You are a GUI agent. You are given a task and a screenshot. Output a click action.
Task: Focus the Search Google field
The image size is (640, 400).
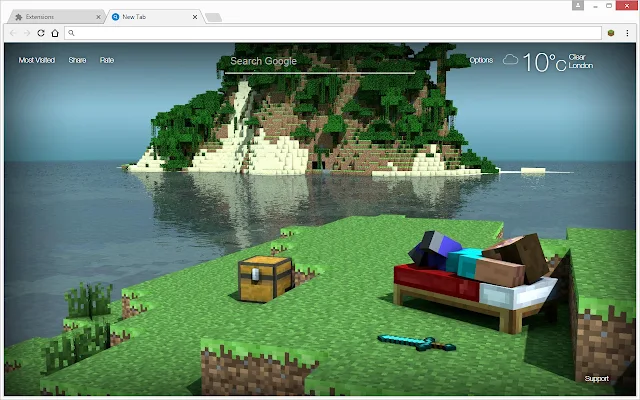[320, 62]
